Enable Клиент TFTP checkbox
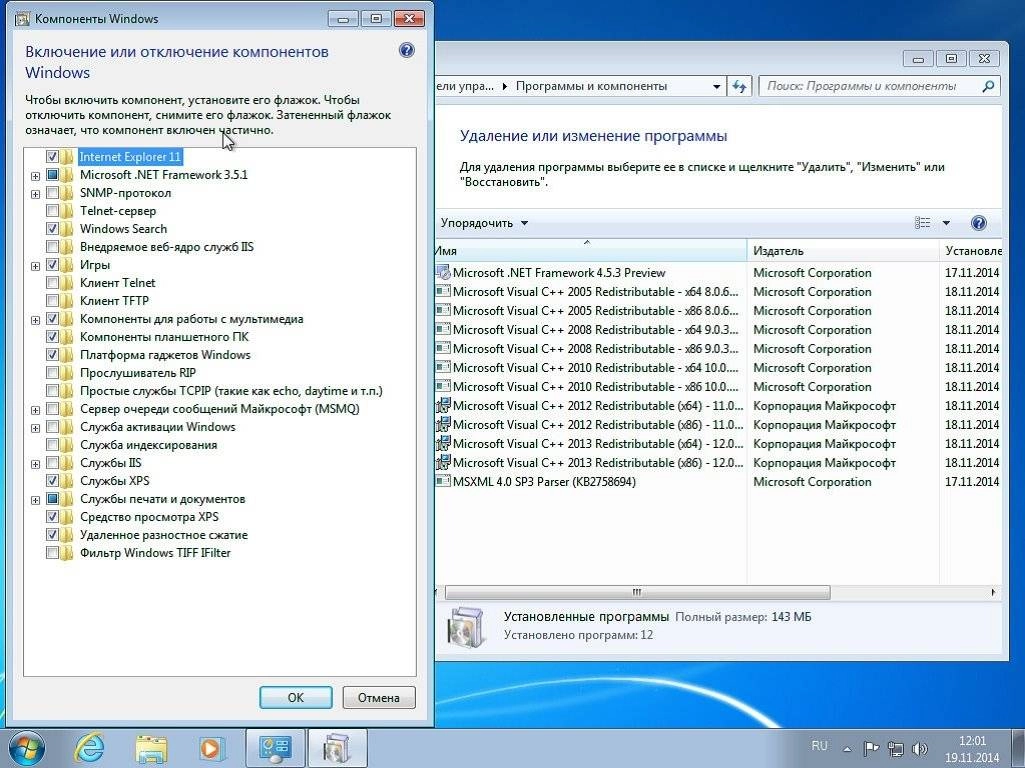The image size is (1025, 768). [52, 301]
